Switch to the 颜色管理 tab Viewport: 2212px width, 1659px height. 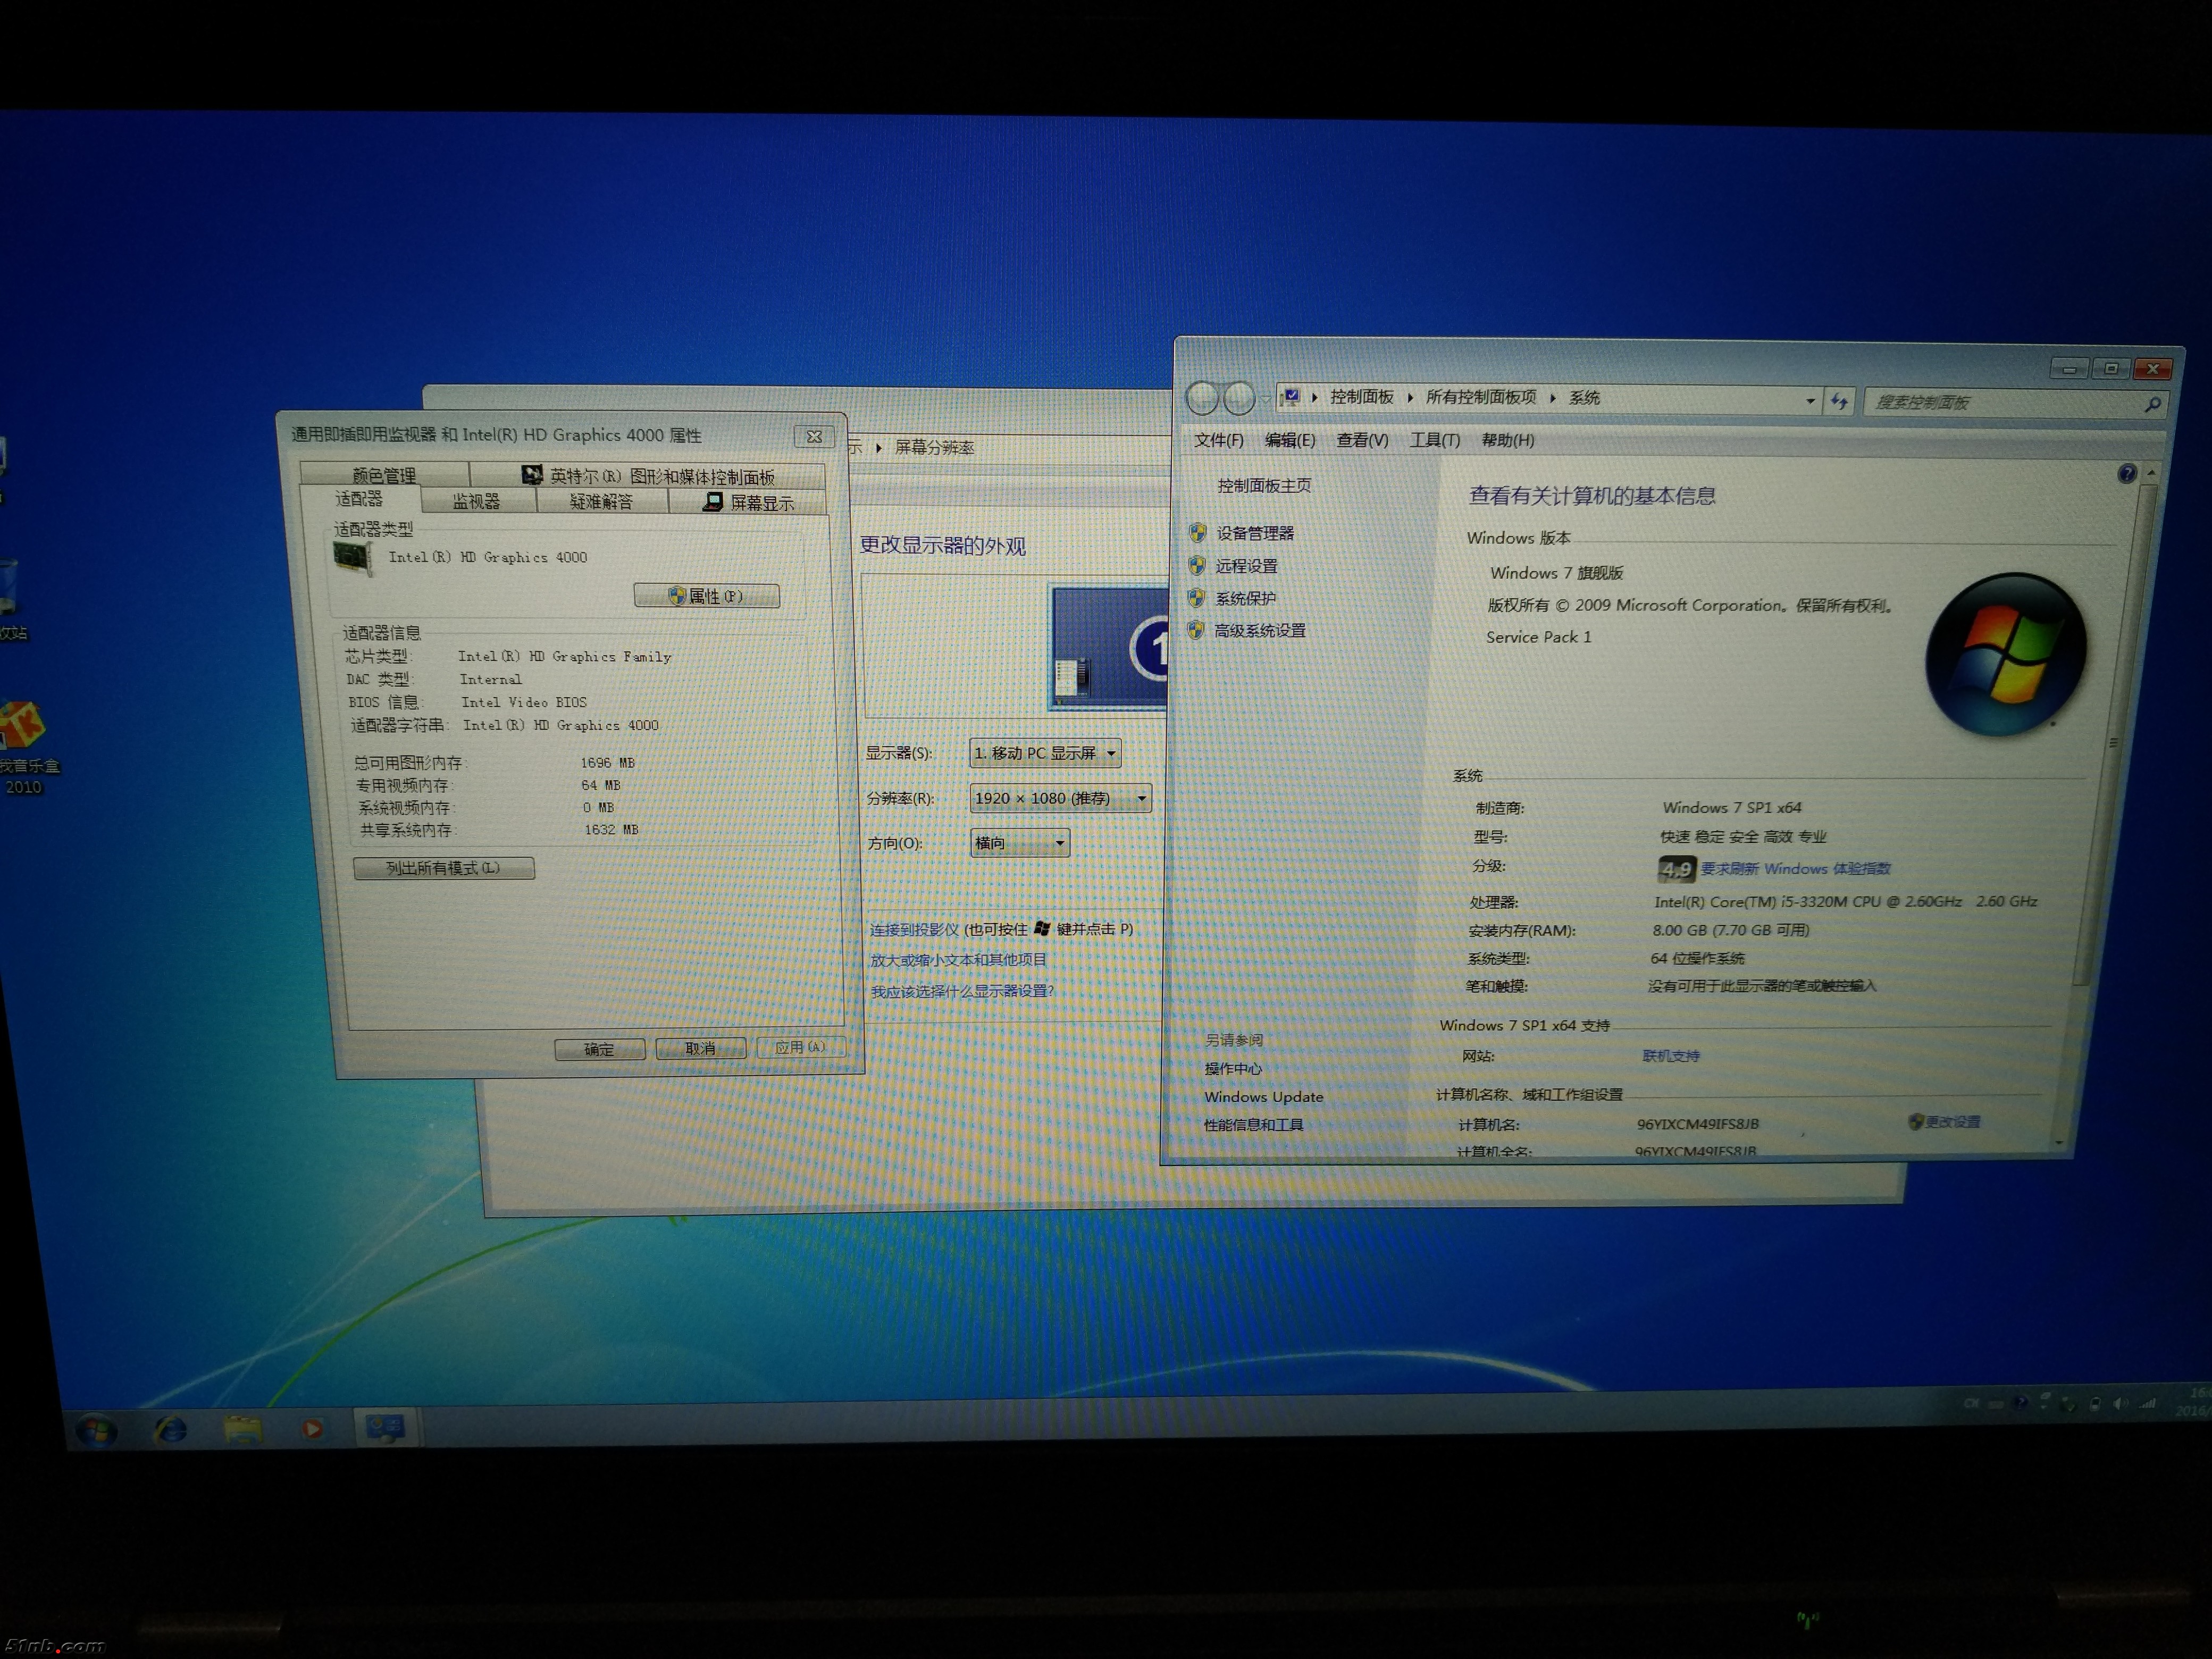pyautogui.click(x=384, y=475)
